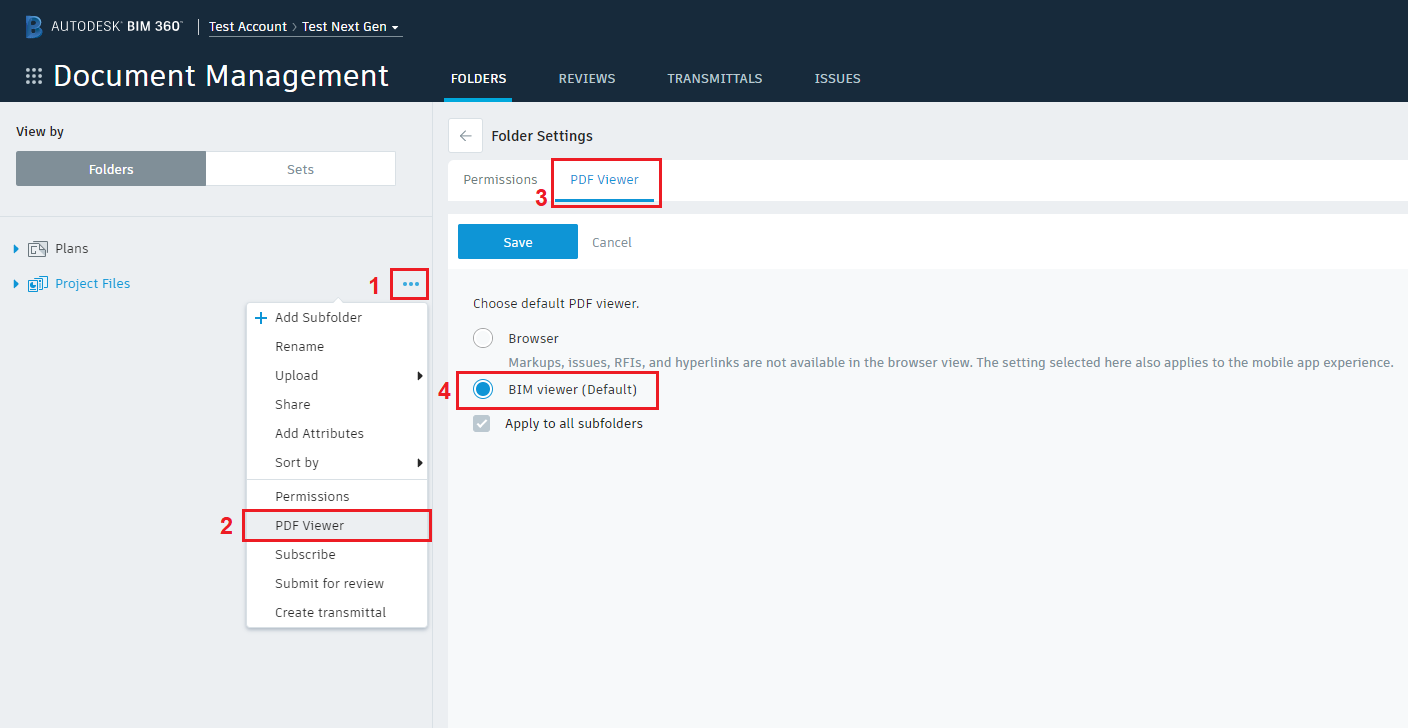1408x728 pixels.
Task: Select the BIM viewer (Default) radio button
Action: (483, 389)
